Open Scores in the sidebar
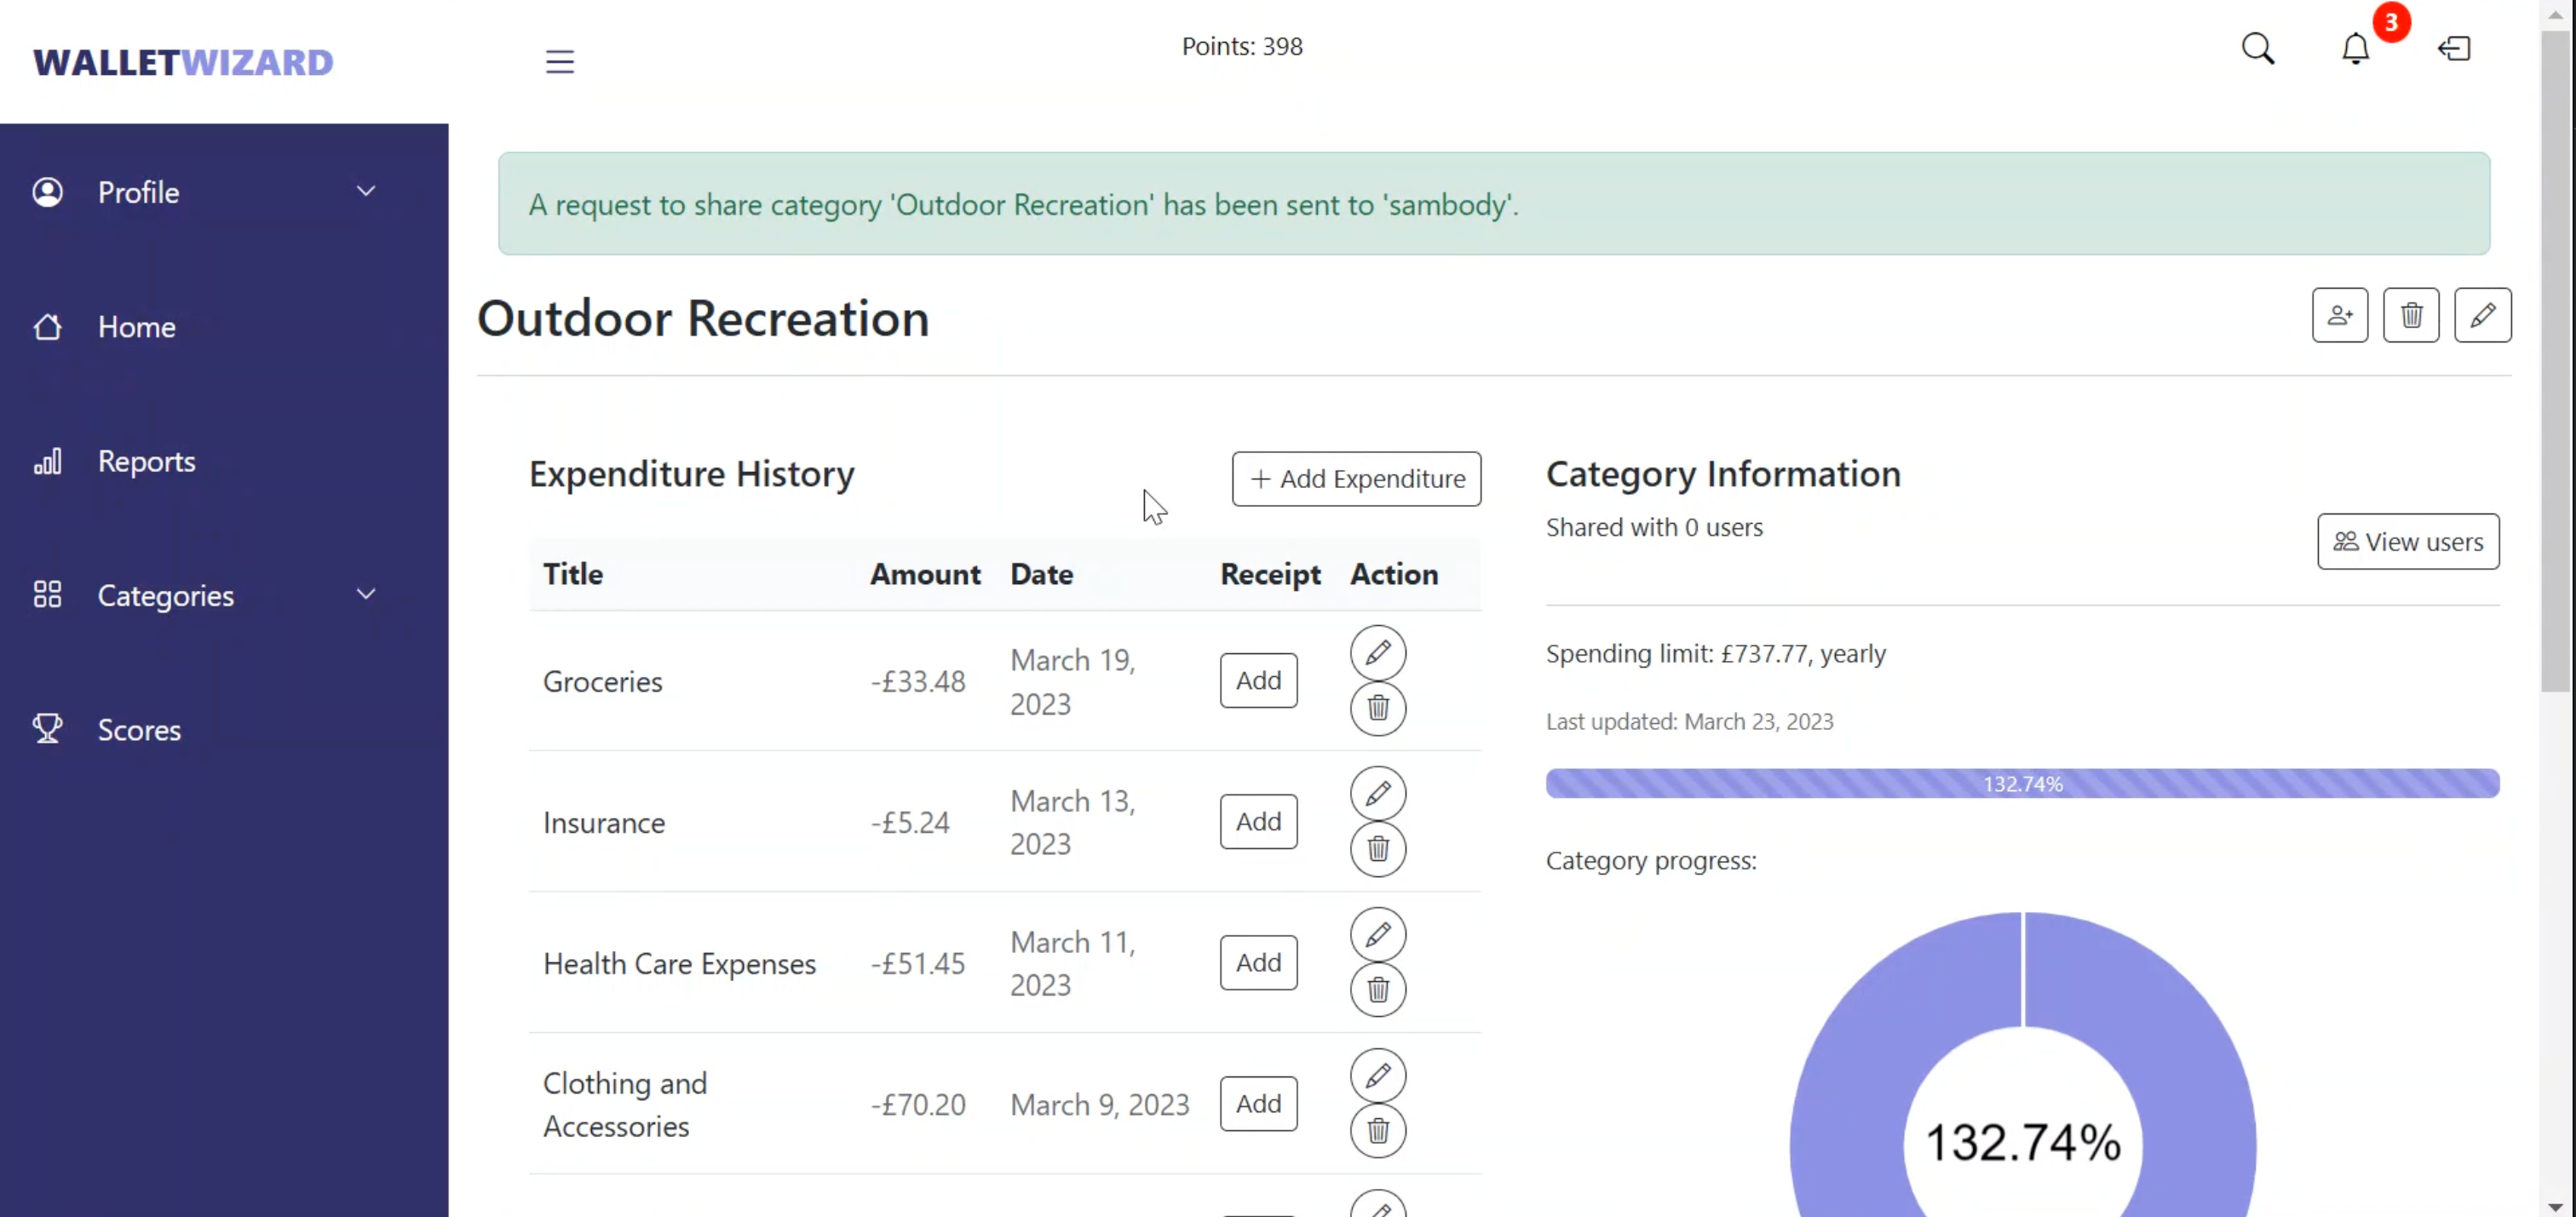The image size is (2576, 1217). [x=139, y=730]
